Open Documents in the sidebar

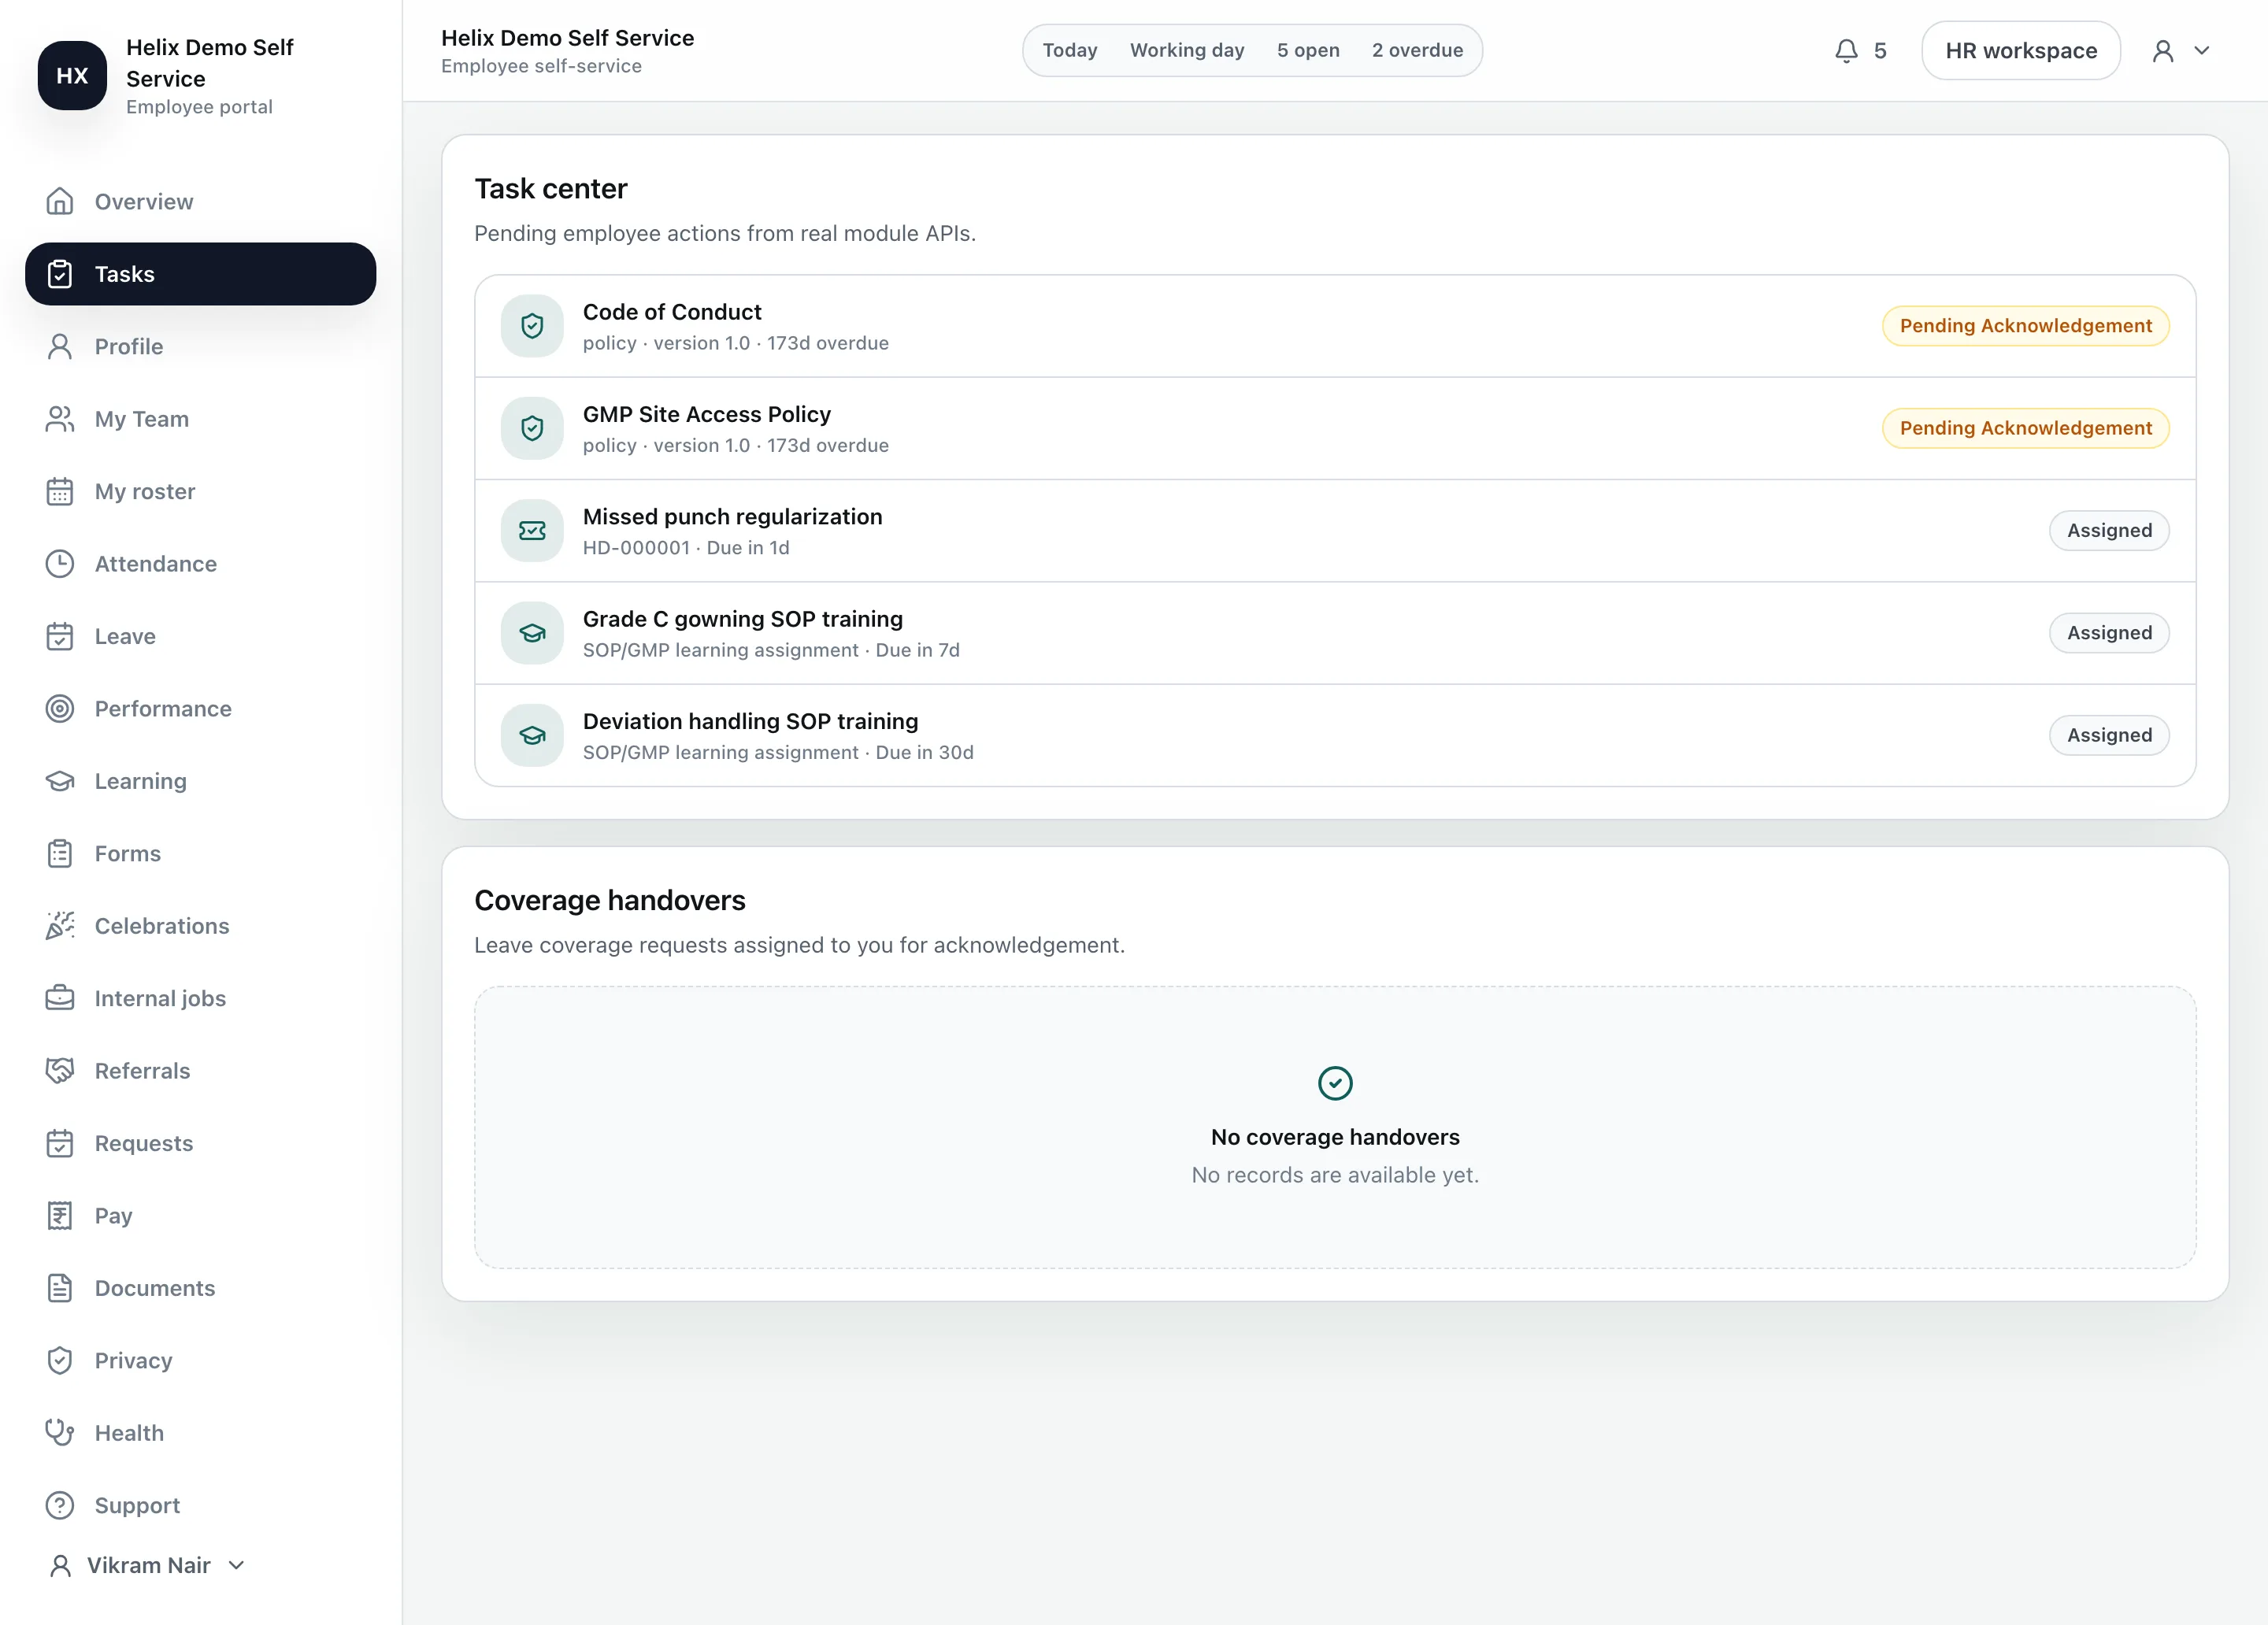200,1288
